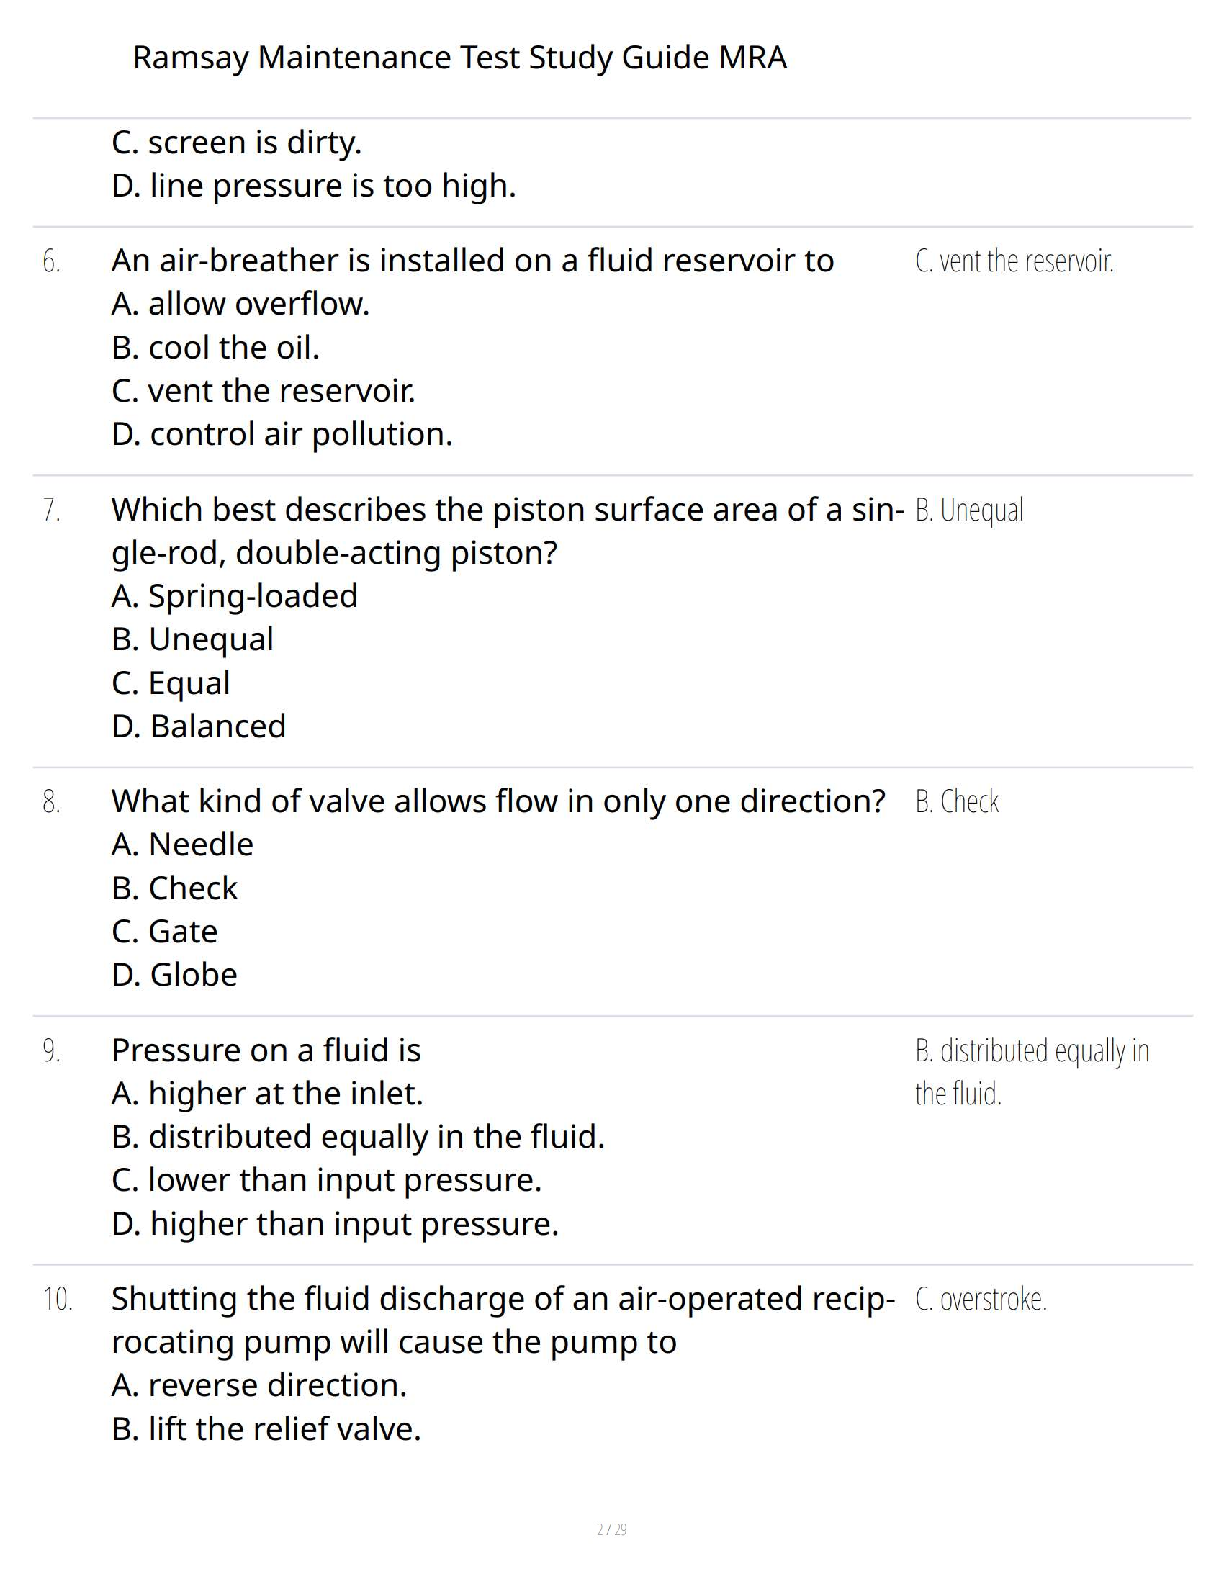Select D. higher than input pressure.
1224x1584 pixels.
(335, 1224)
